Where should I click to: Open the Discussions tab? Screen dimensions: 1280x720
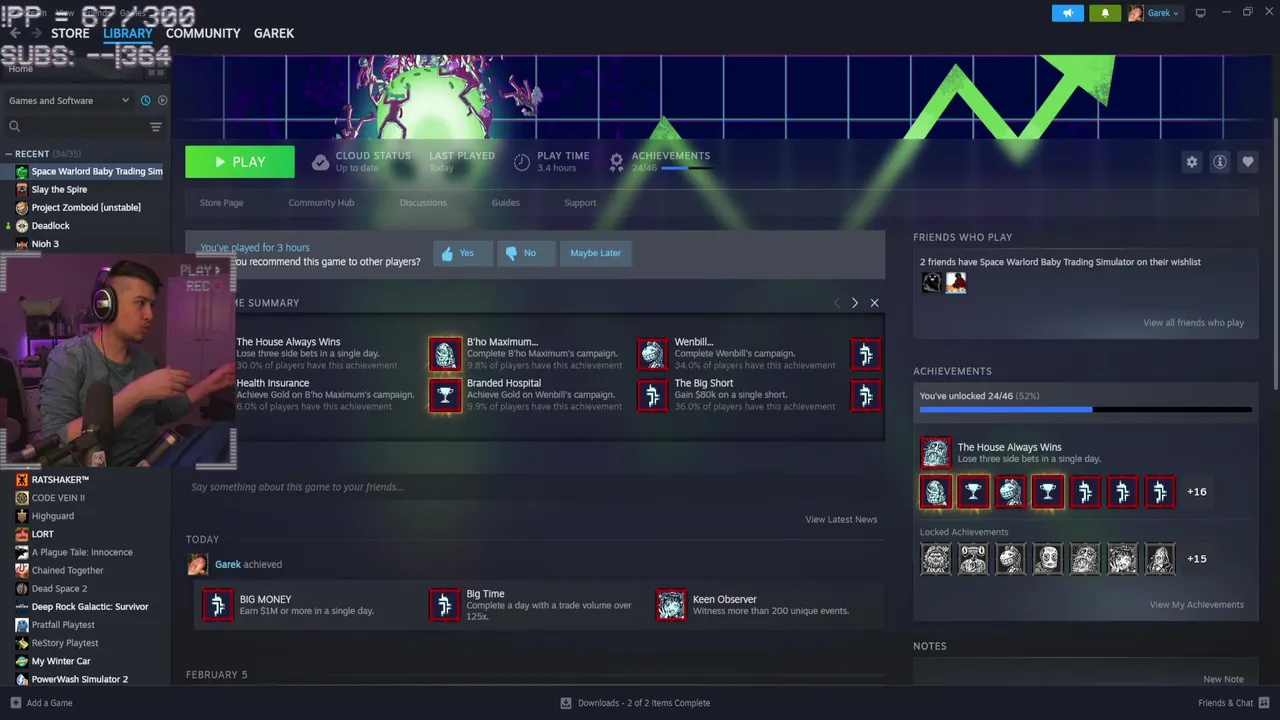click(x=423, y=203)
